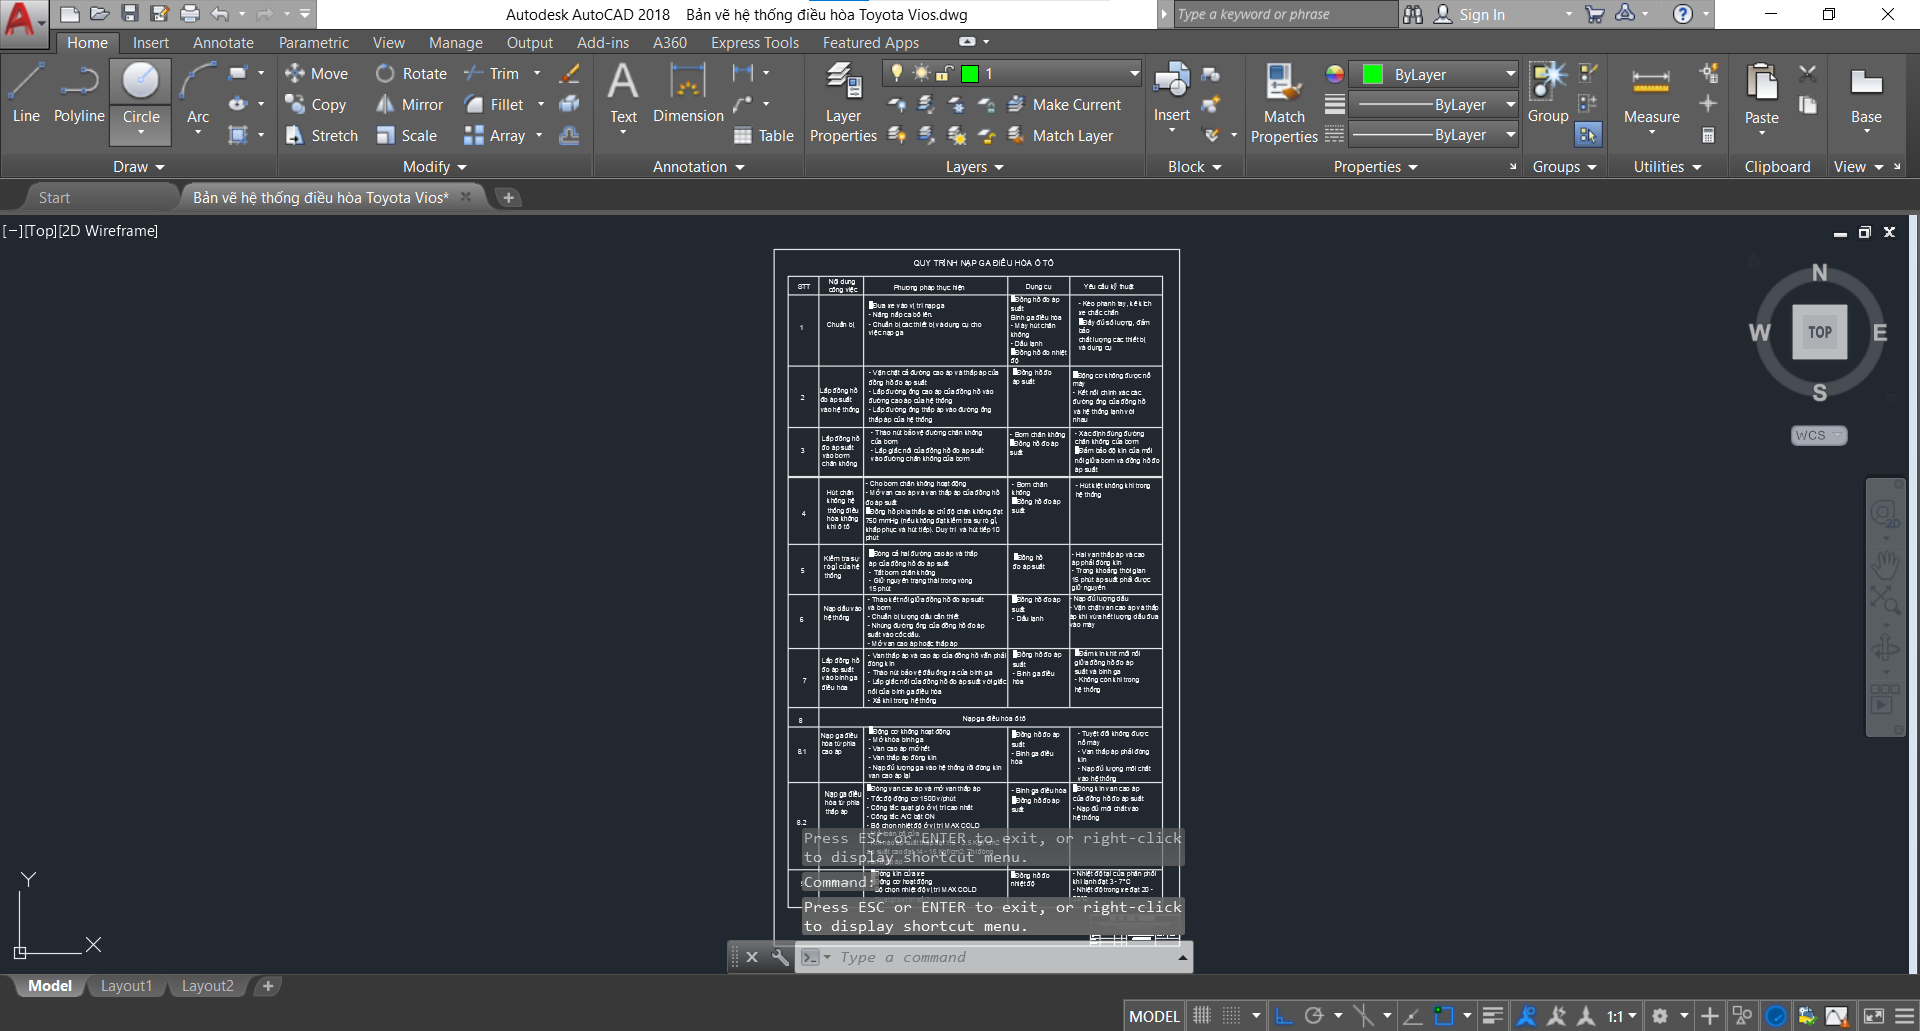Click Sign In link

tap(1470, 14)
